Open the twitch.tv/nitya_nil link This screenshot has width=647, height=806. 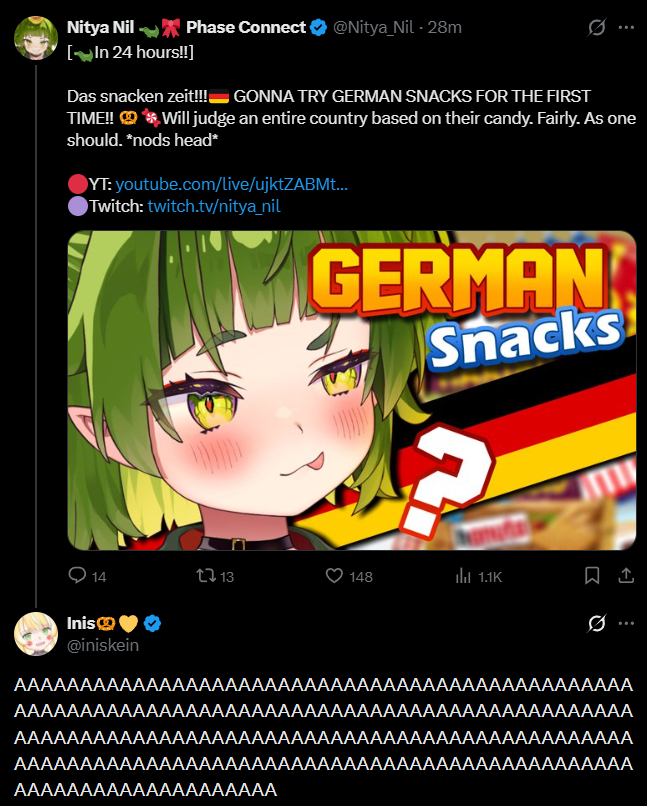214,206
